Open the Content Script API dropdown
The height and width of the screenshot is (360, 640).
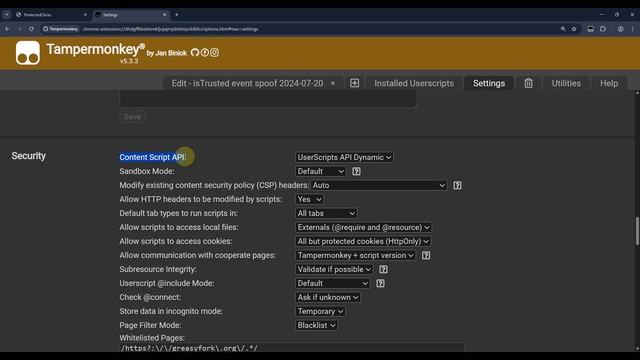[x=344, y=157]
